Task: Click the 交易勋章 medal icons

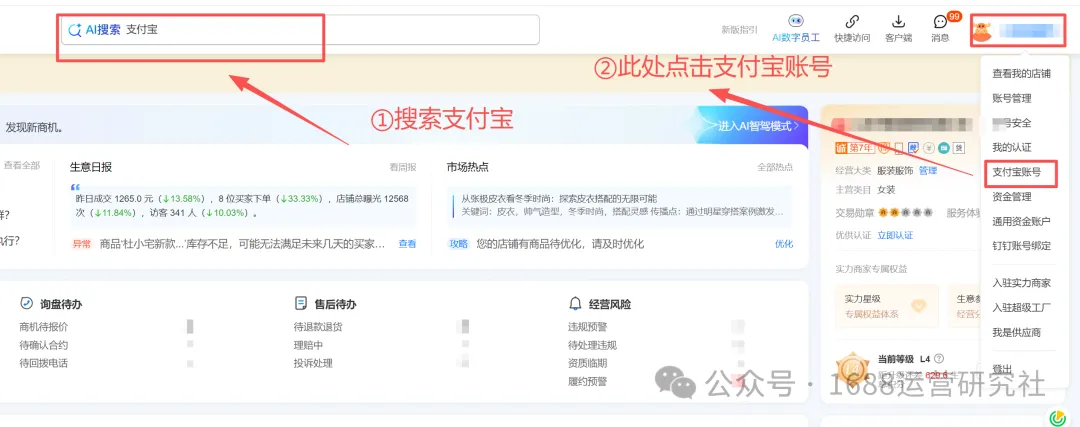Action: 905,212
